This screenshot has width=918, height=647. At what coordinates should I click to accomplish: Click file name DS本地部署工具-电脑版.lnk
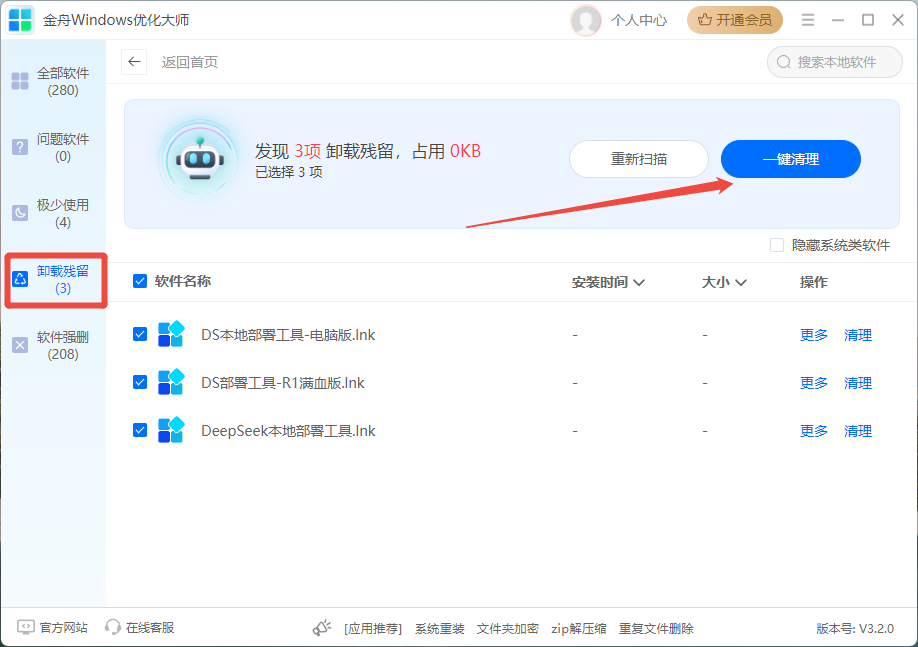pos(288,335)
